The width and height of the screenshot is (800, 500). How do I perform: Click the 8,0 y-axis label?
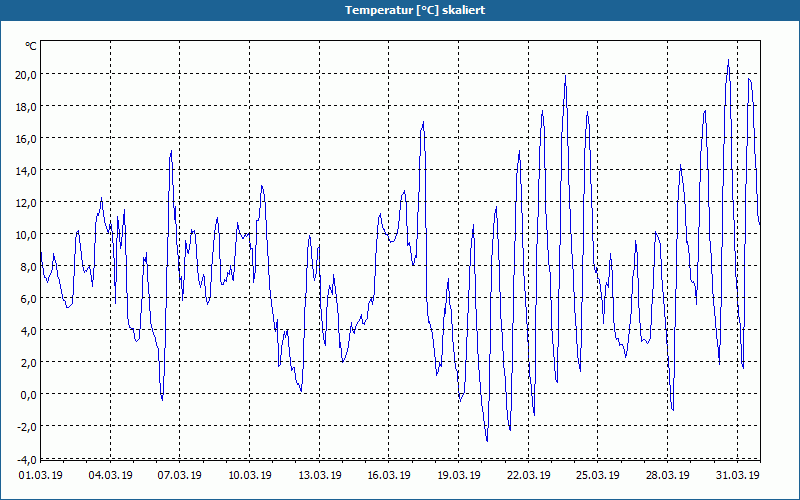(28, 266)
